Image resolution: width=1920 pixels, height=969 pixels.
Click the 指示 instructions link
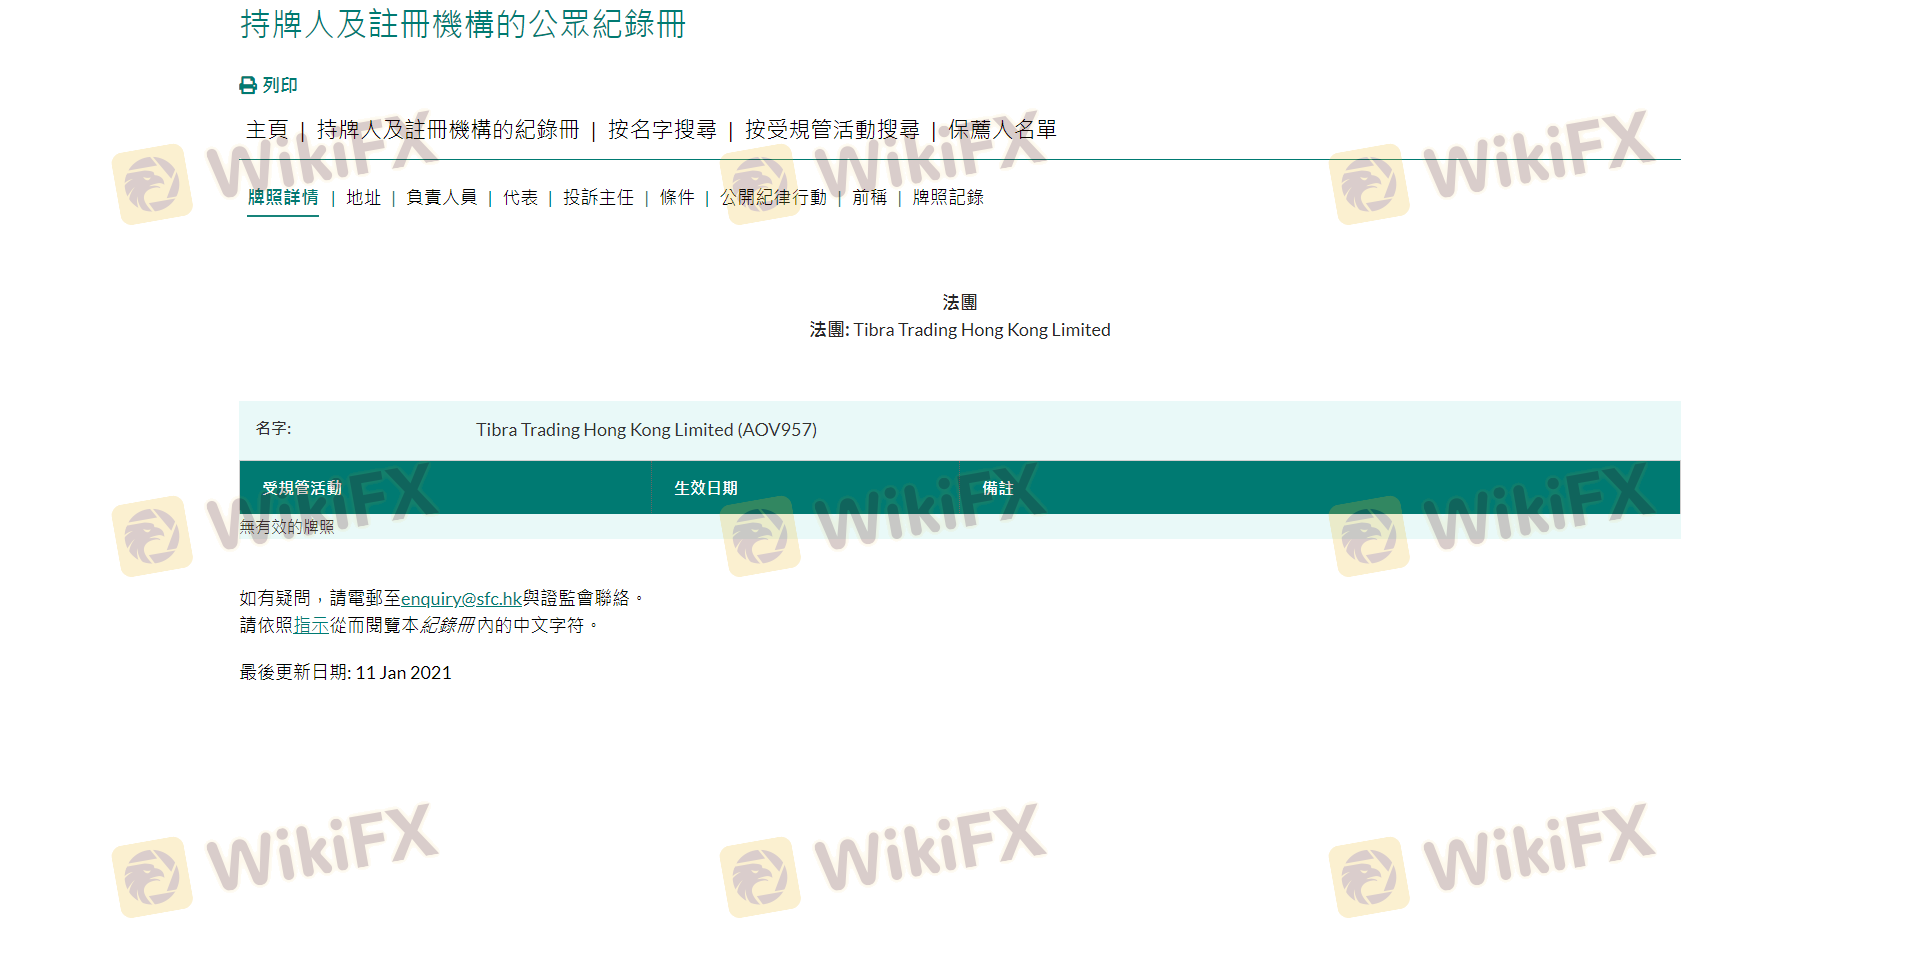point(311,626)
